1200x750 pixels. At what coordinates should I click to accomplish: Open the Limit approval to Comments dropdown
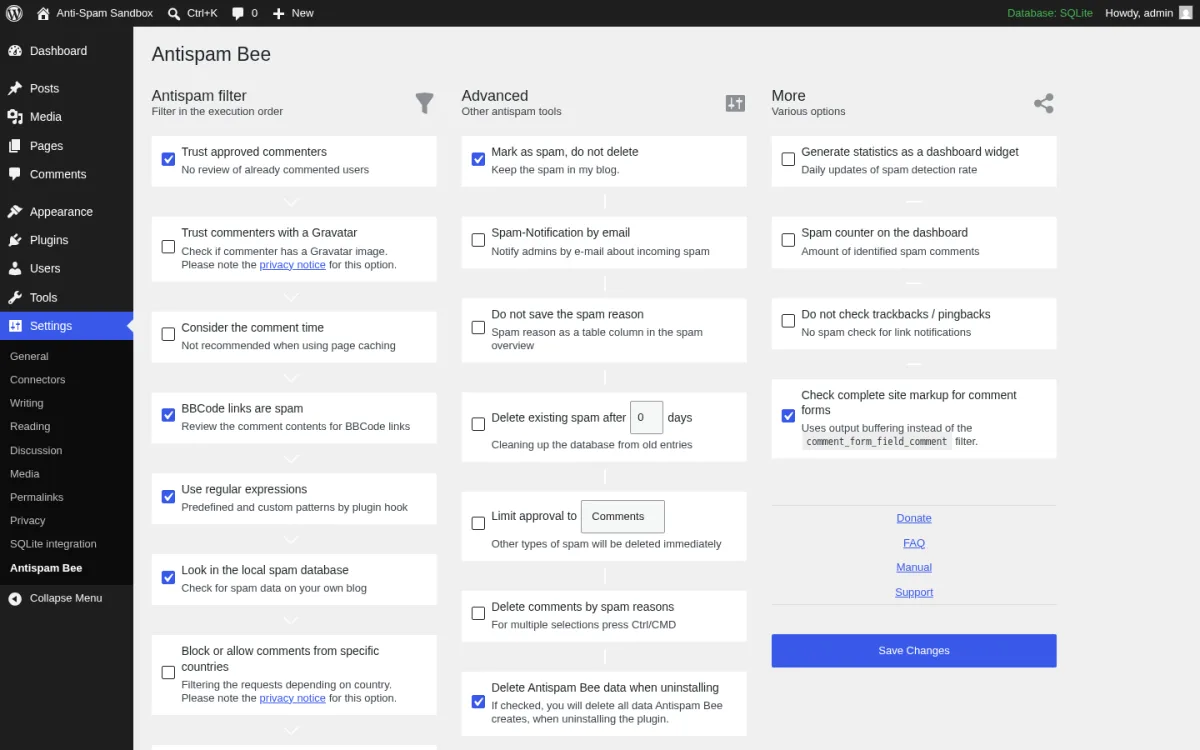[623, 516]
